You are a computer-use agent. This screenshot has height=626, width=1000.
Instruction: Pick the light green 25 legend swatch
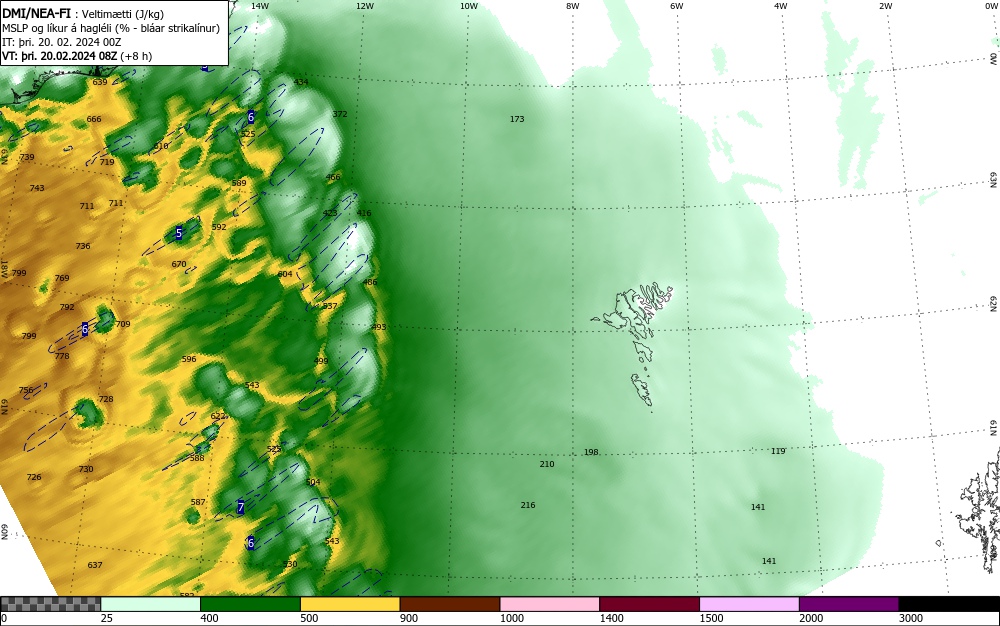click(x=150, y=604)
